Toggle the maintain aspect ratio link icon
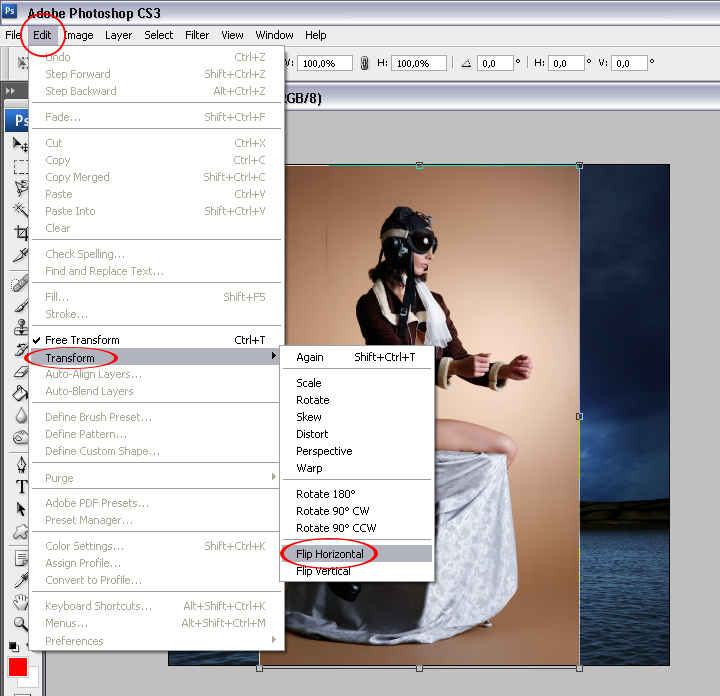720x696 pixels. 364,63
